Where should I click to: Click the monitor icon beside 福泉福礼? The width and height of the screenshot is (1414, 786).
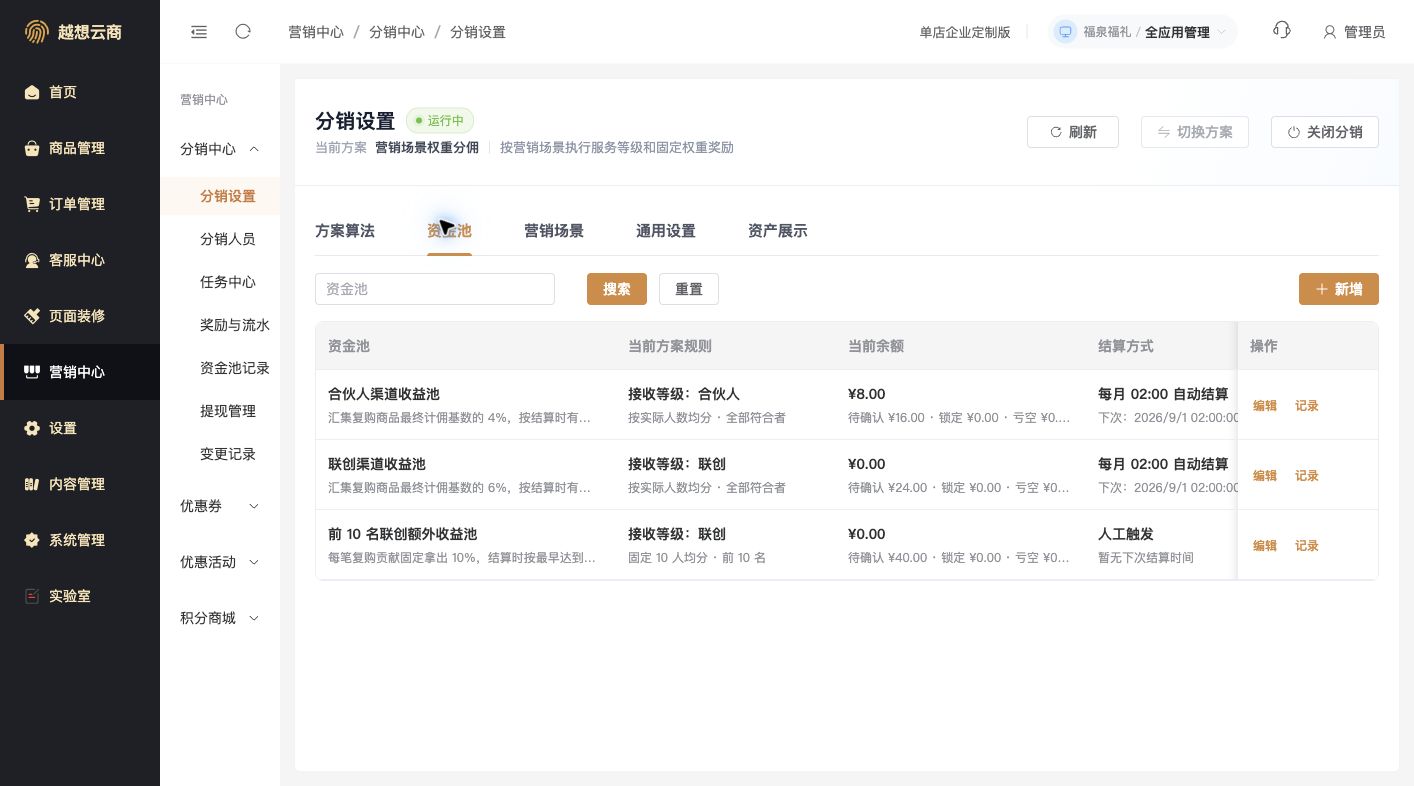click(1065, 32)
